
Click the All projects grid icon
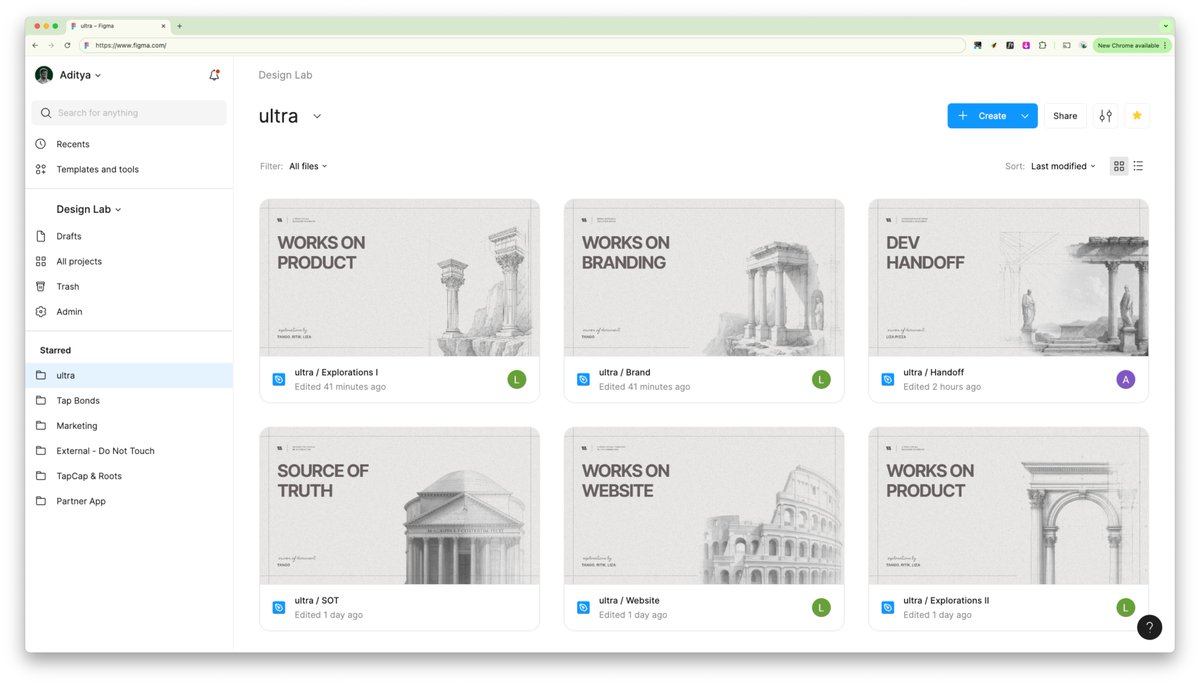coord(41,261)
